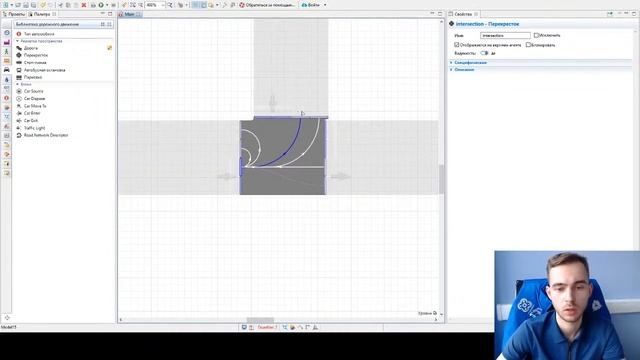The height and width of the screenshot is (360, 640).
Task: Select the Main editor tab
Action: point(129,14)
